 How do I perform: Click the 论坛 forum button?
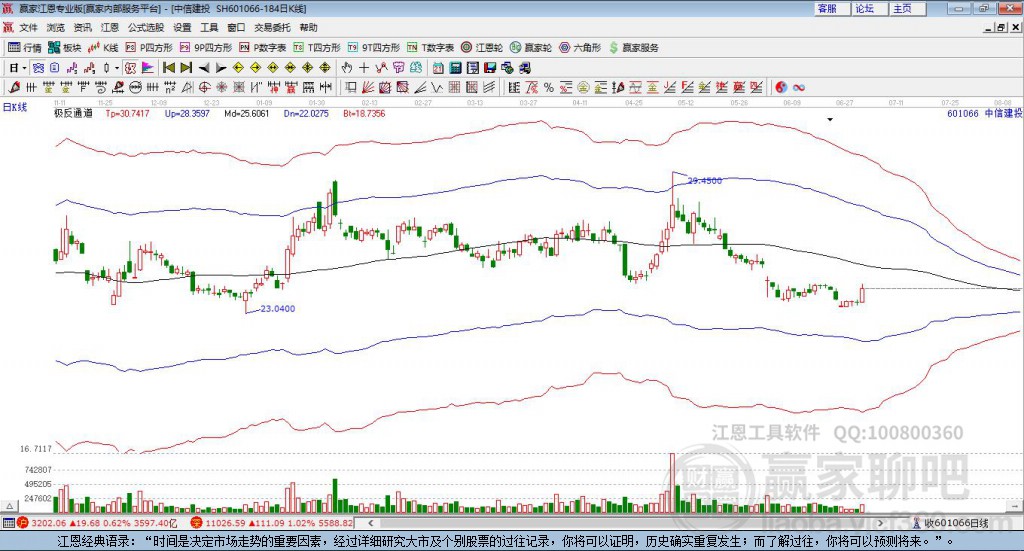(x=864, y=8)
